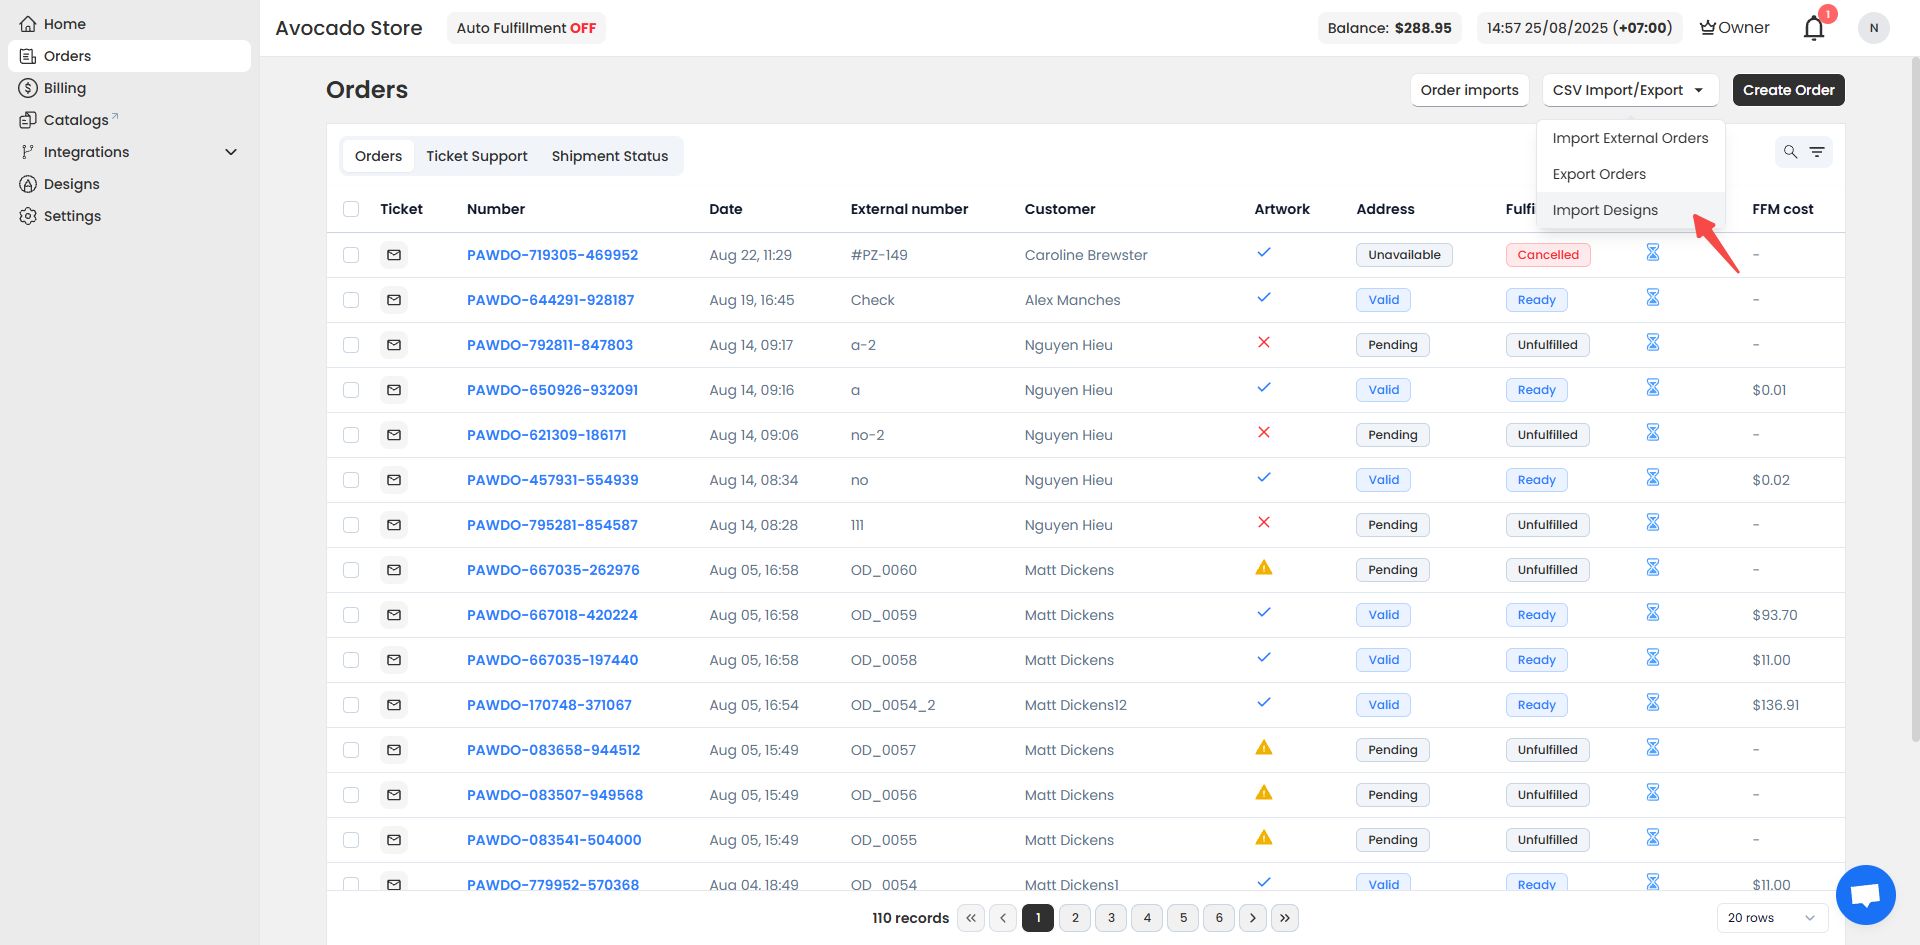This screenshot has height=945, width=1920.
Task: Open order link PAWDO-650926-932091
Action: (x=552, y=390)
